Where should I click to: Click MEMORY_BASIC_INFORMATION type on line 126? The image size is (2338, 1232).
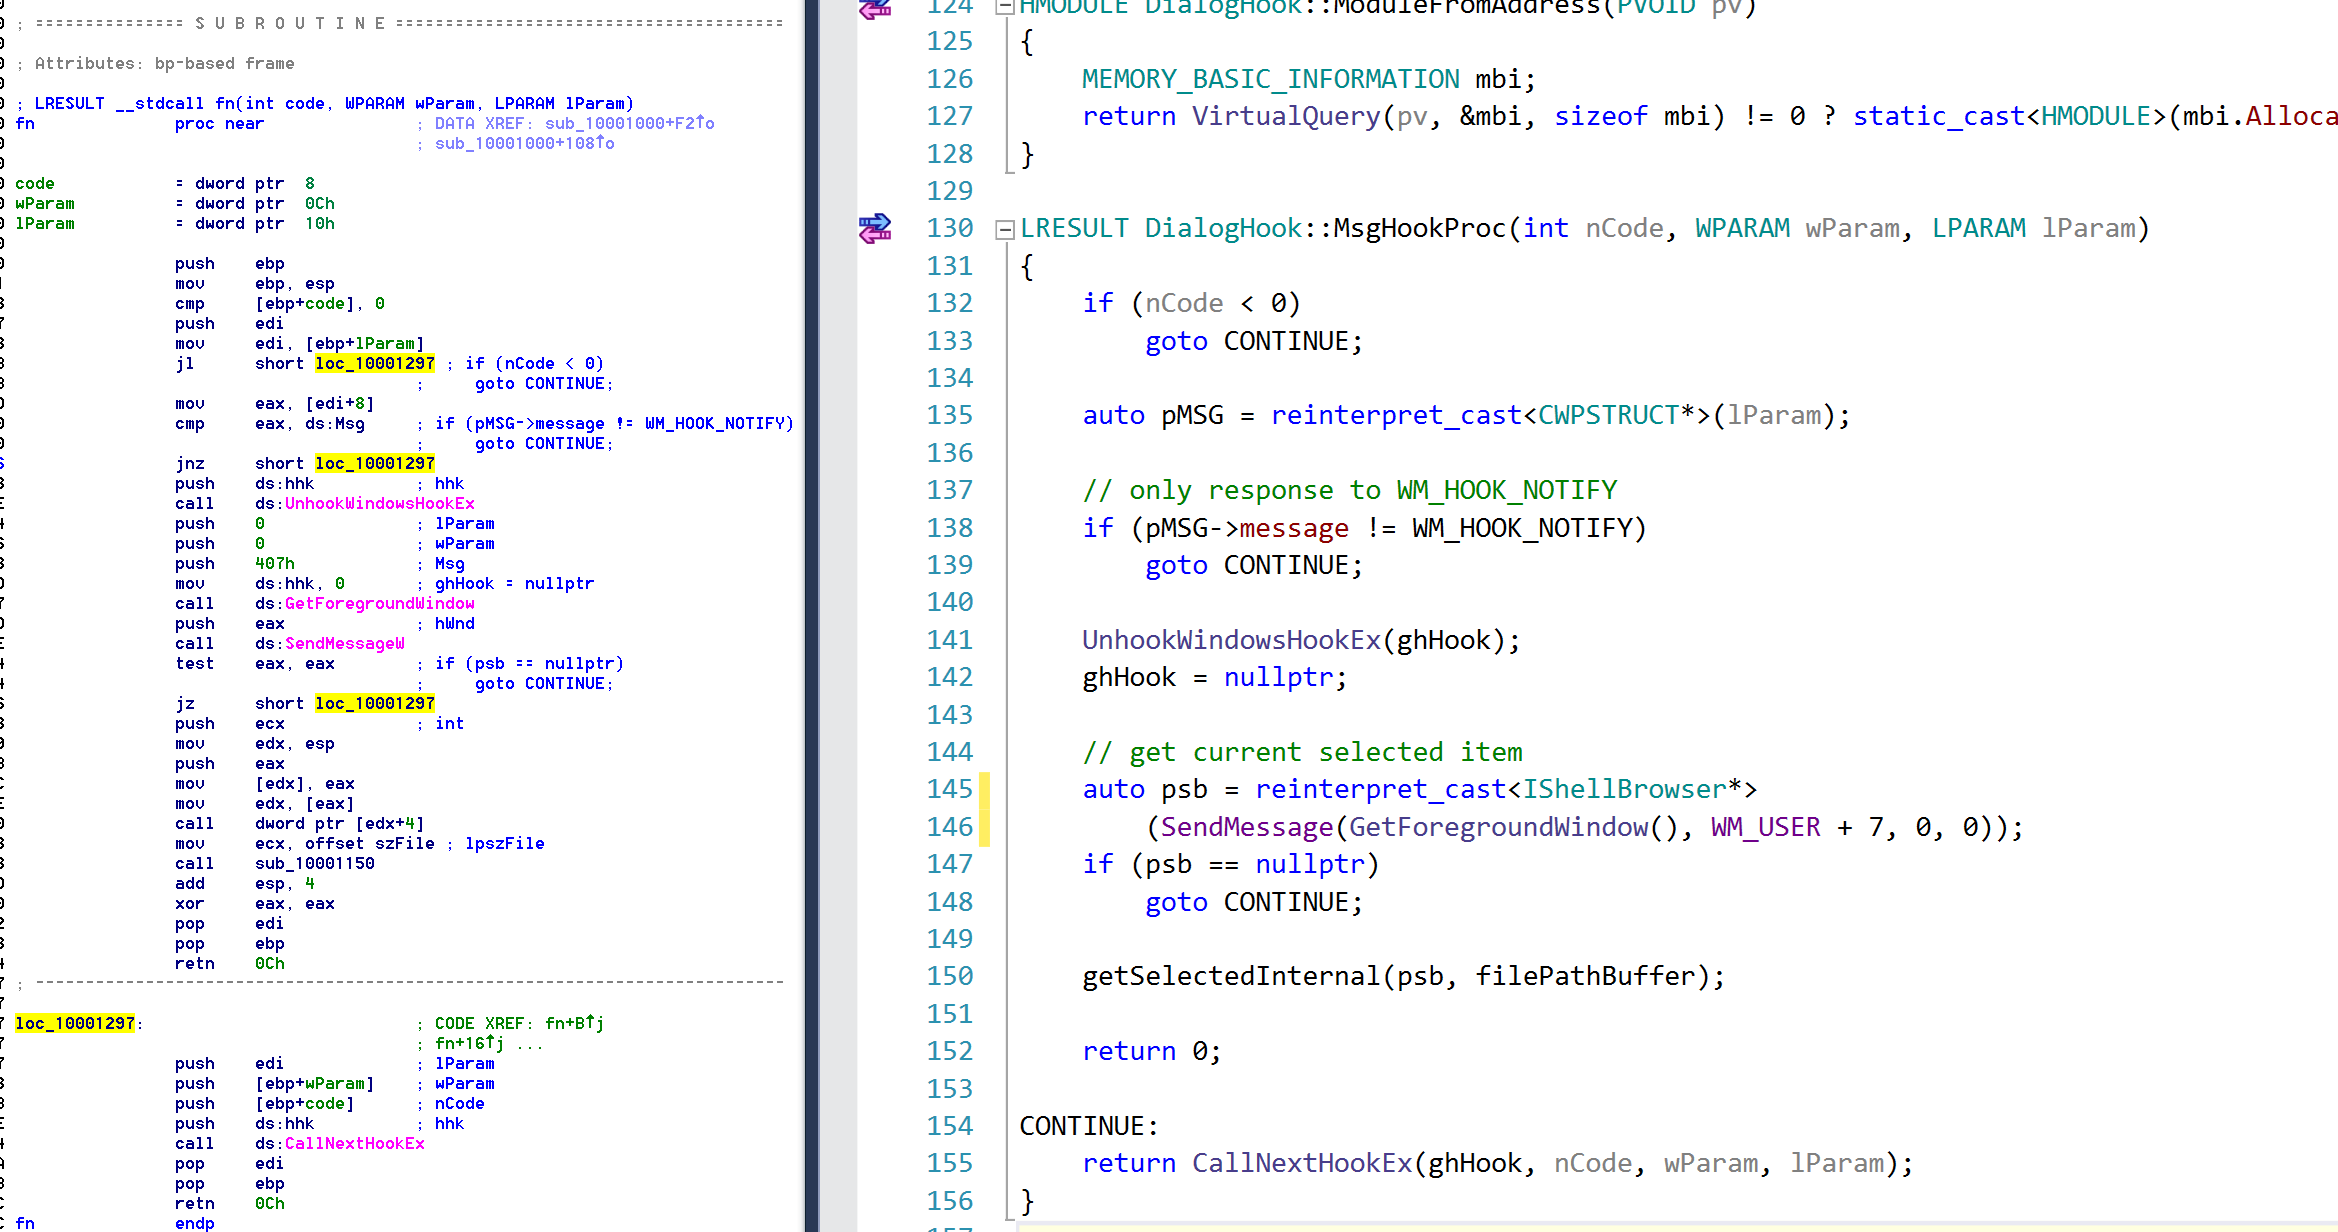[1271, 79]
